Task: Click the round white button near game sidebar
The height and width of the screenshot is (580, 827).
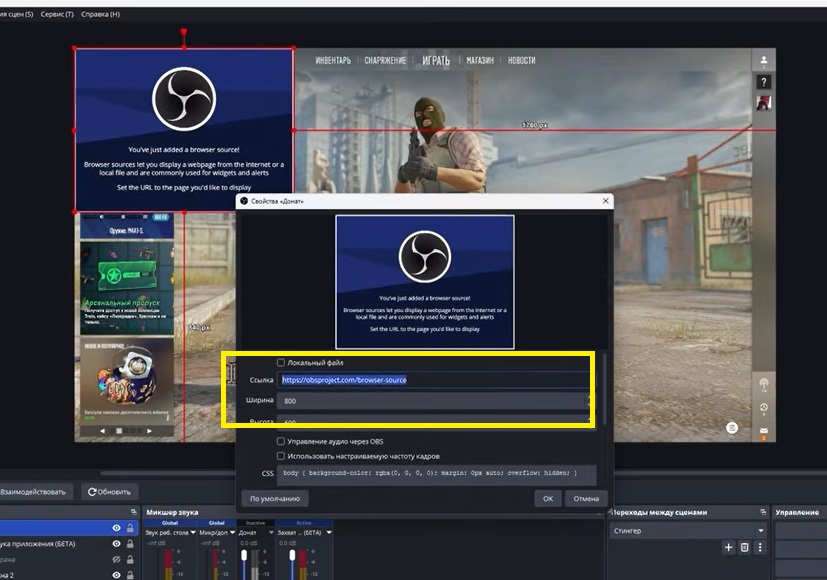Action: click(x=732, y=428)
